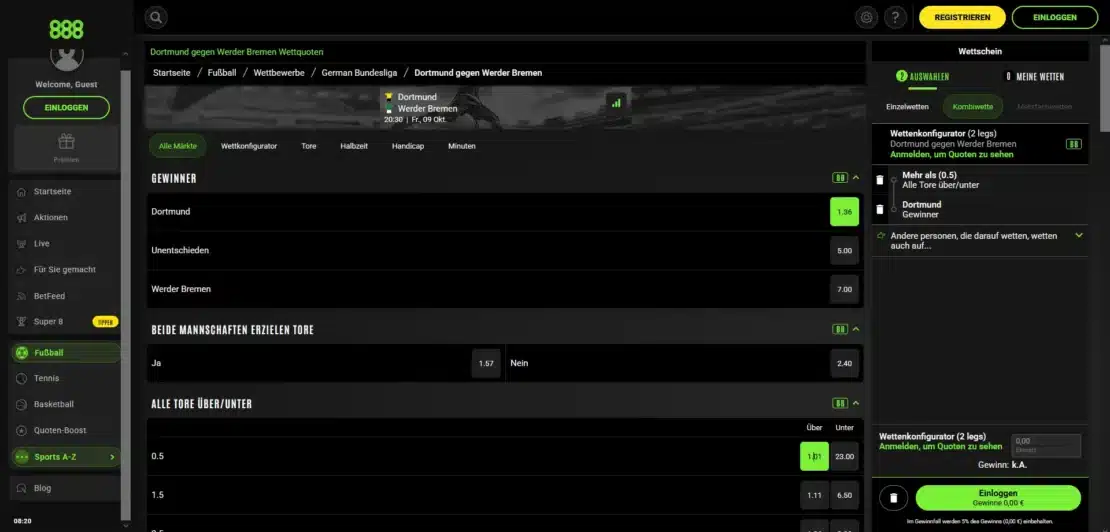Click the Für Sie gemacht icon
Screen dimensions: 1110x532
21,270
